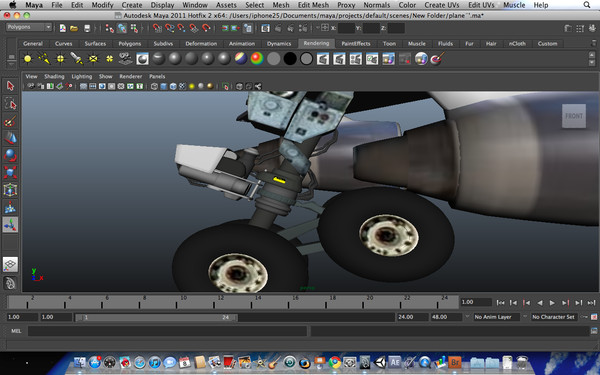Assign the rainbow ramp shader sphere
Viewport: 600px width, 375px height.
coord(257,59)
